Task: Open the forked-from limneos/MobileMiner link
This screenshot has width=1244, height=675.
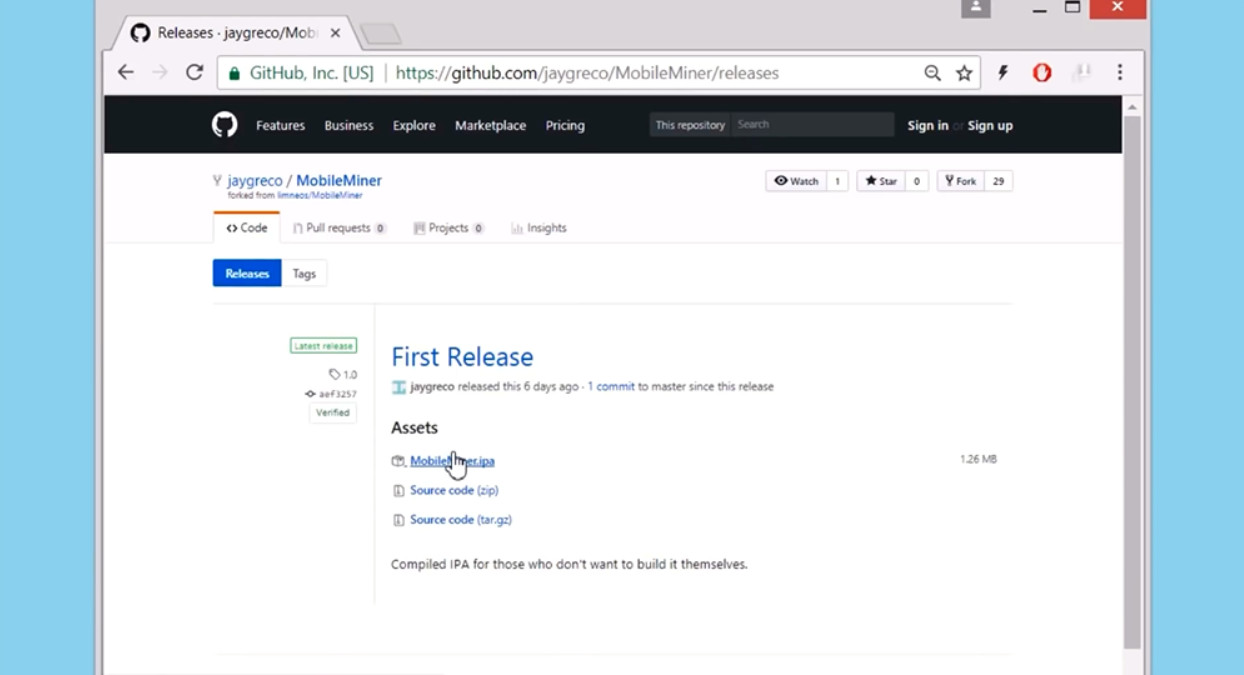Action: point(318,196)
